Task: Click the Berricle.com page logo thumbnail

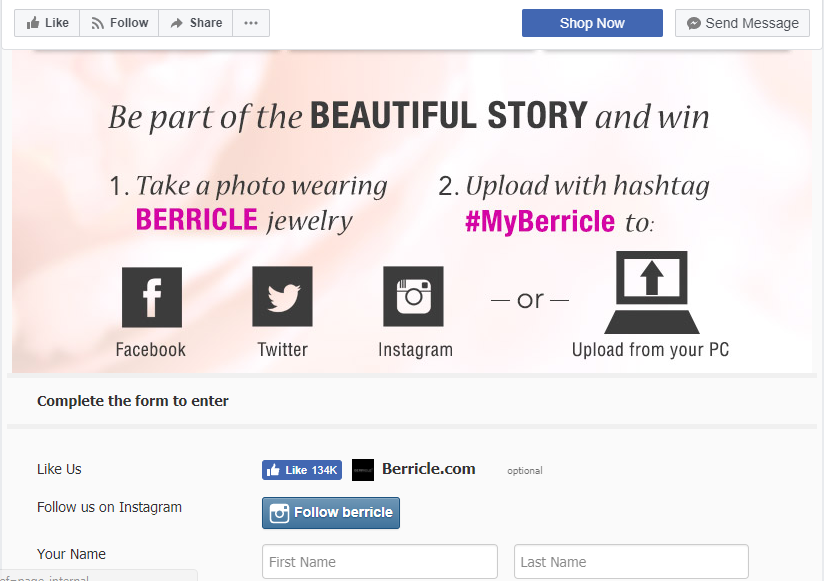Action: (x=363, y=470)
